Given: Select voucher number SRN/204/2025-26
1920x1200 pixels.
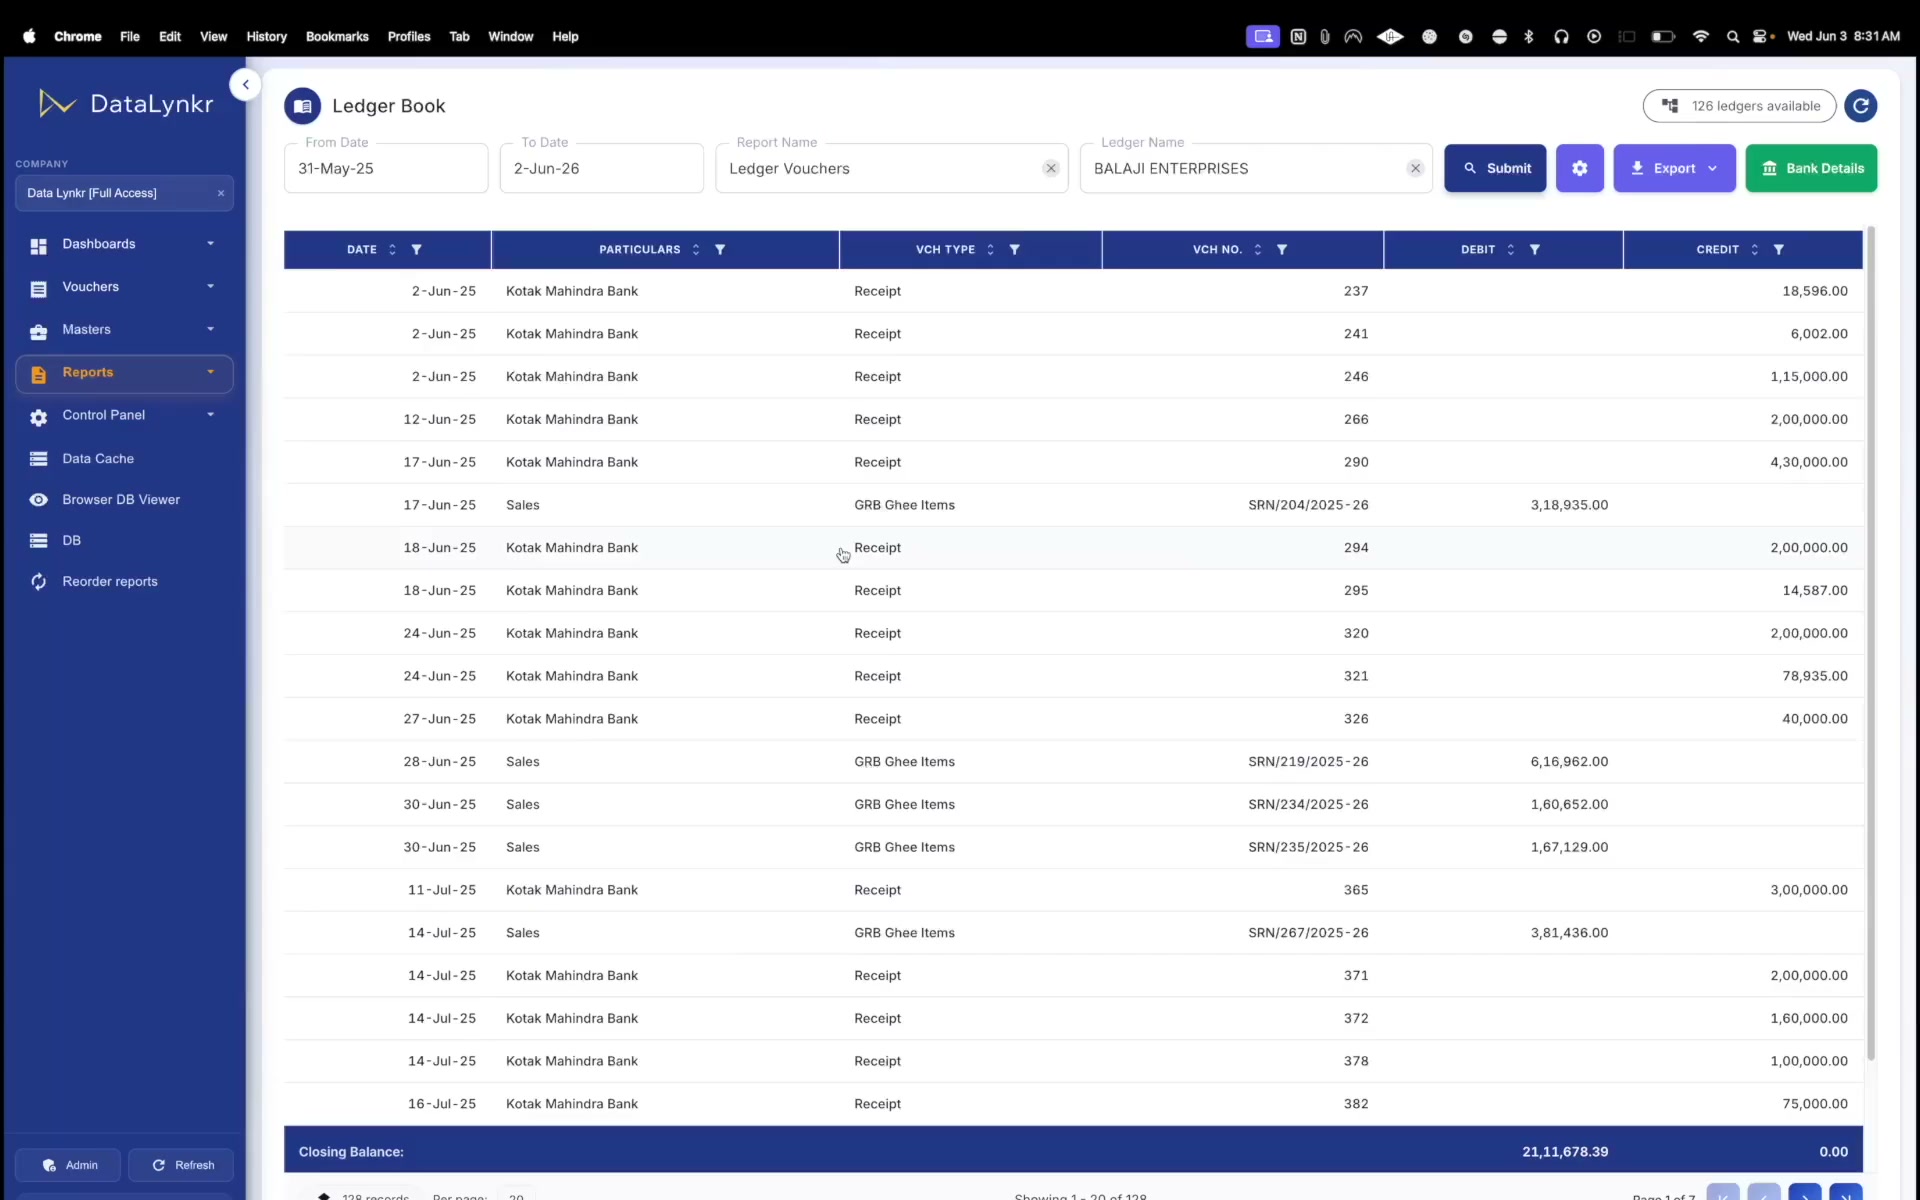Looking at the screenshot, I should (1308, 505).
